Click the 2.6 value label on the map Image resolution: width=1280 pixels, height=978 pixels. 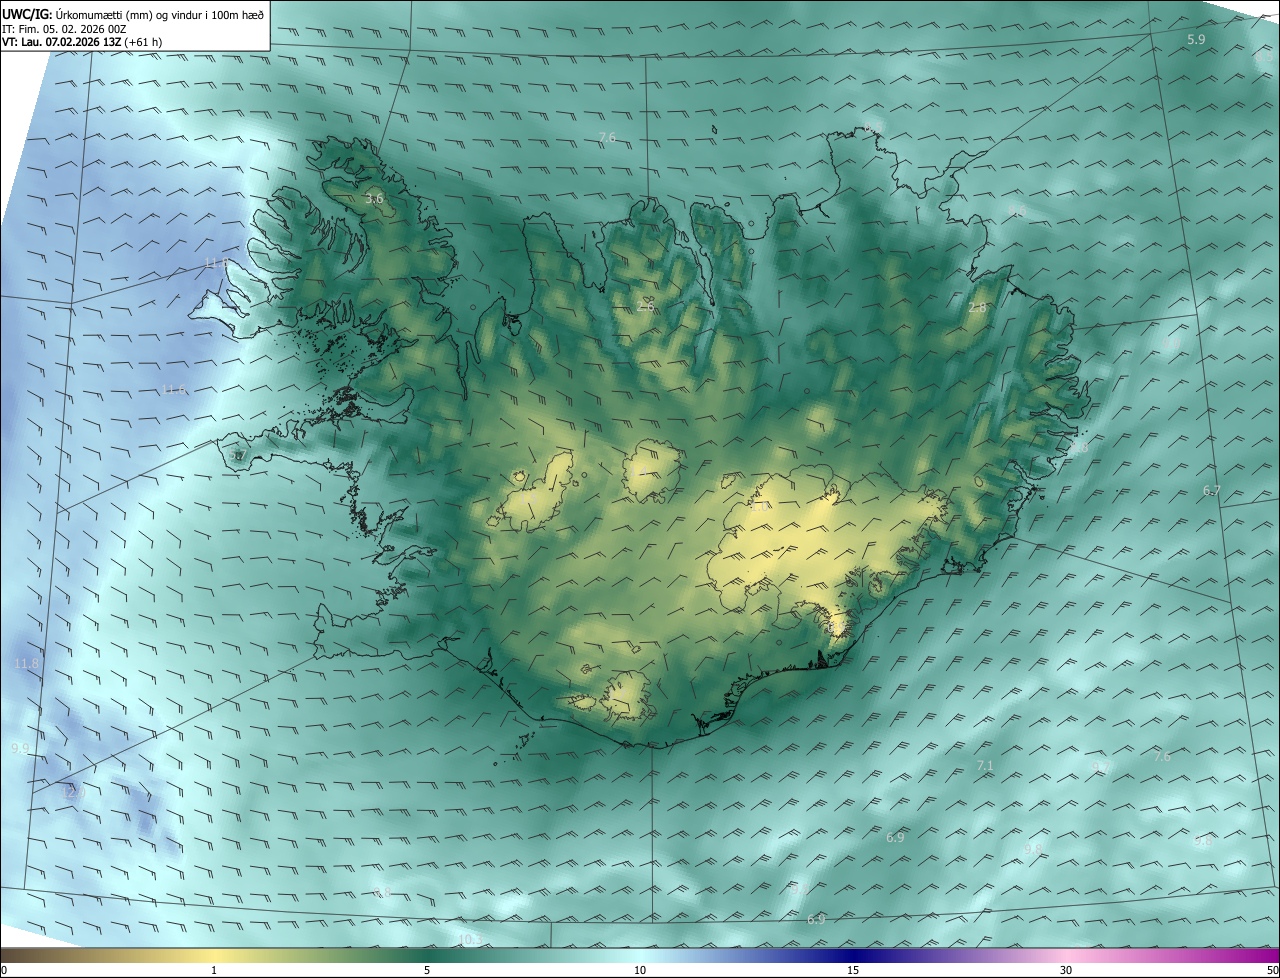click(646, 307)
